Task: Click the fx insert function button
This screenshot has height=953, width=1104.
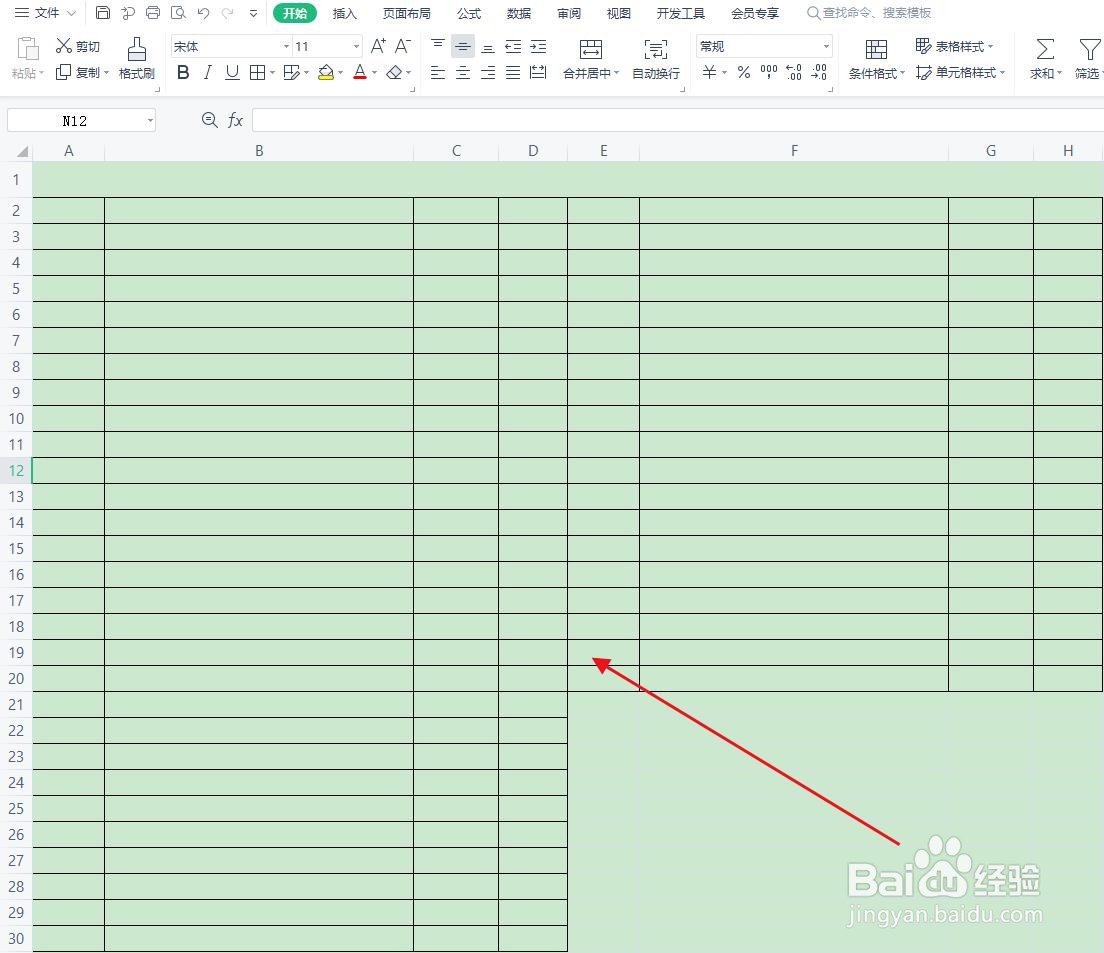Action: (x=235, y=120)
